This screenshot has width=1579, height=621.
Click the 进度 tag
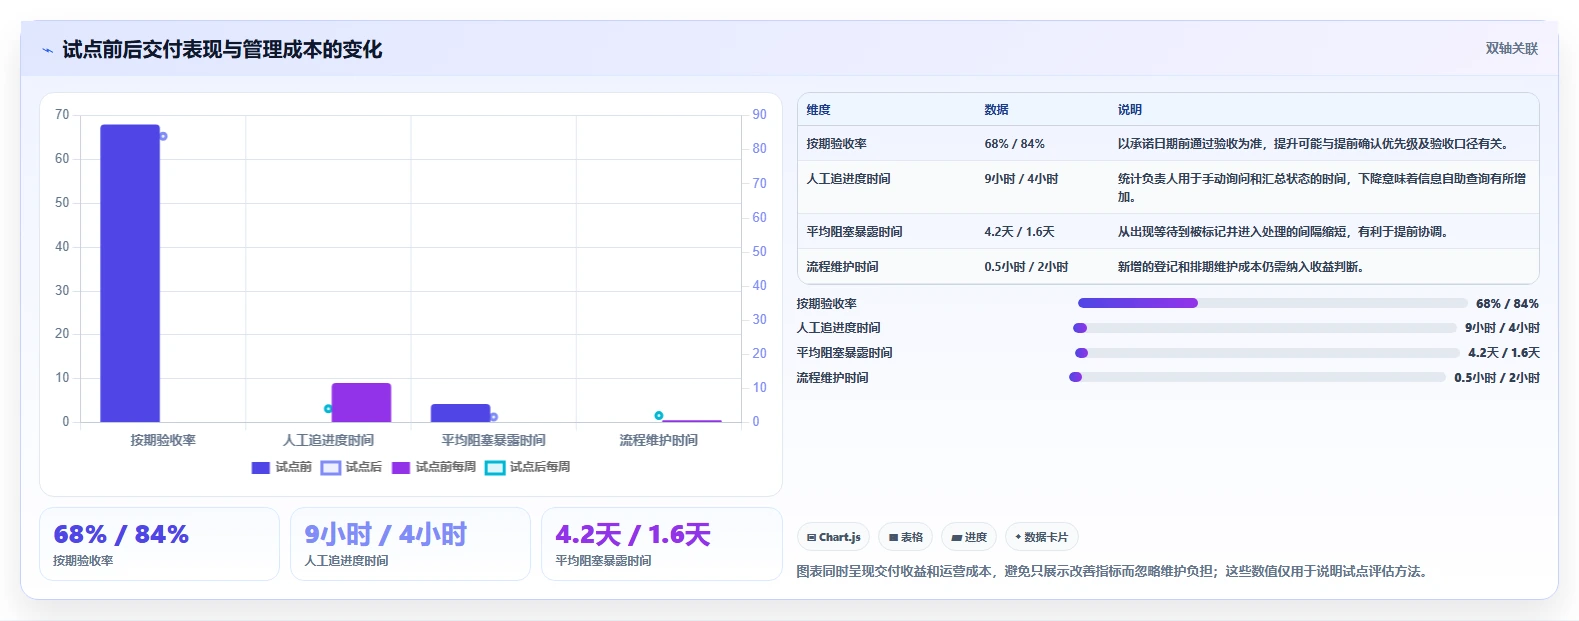969,537
